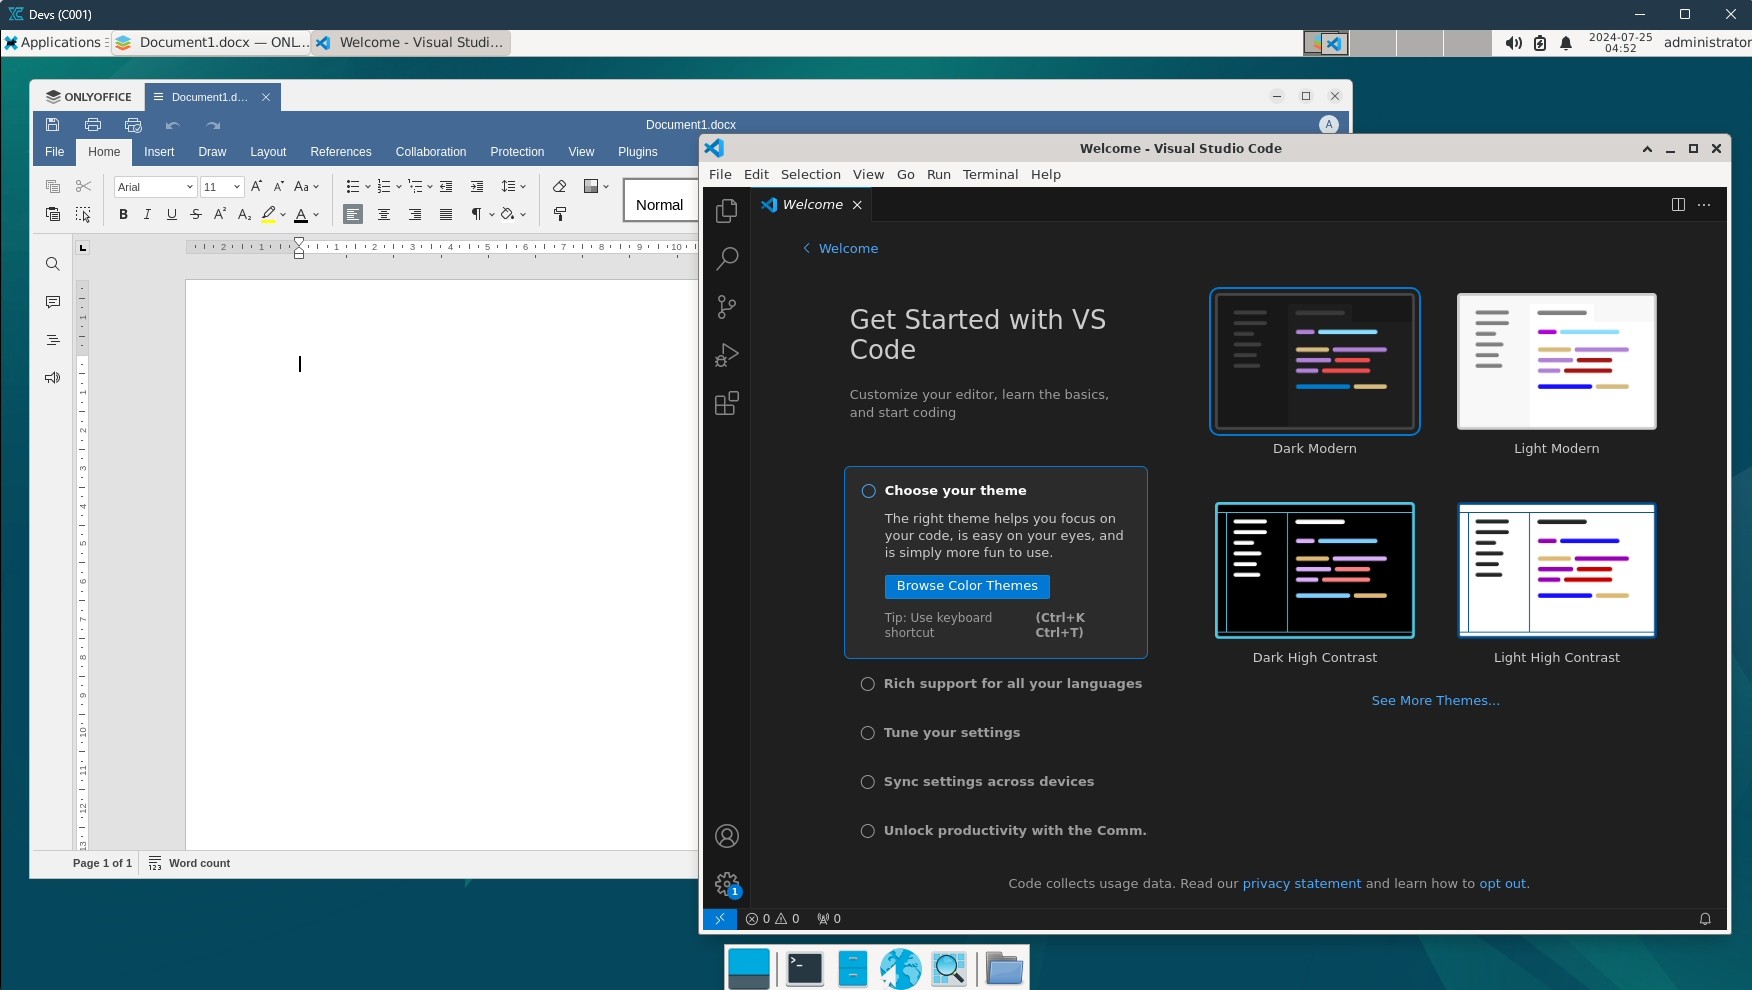This screenshot has height=990, width=1752.
Task: Click the Manage gear icon
Action: click(x=727, y=883)
